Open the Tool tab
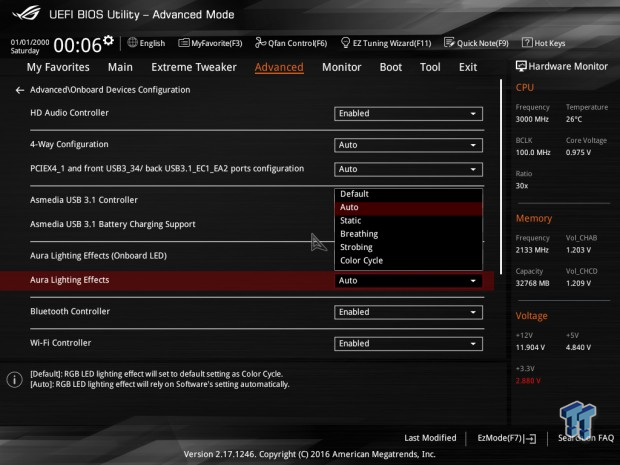Viewport: 620px width, 465px height. [x=430, y=67]
